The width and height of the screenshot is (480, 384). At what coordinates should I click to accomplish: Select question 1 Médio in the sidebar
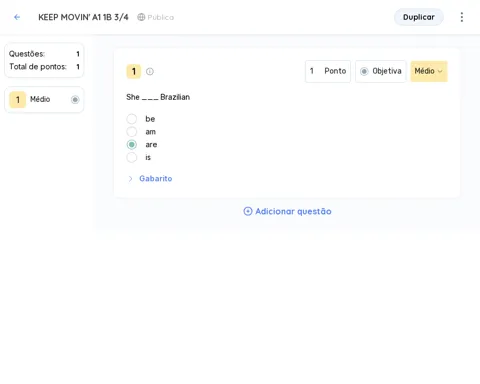[x=44, y=99]
